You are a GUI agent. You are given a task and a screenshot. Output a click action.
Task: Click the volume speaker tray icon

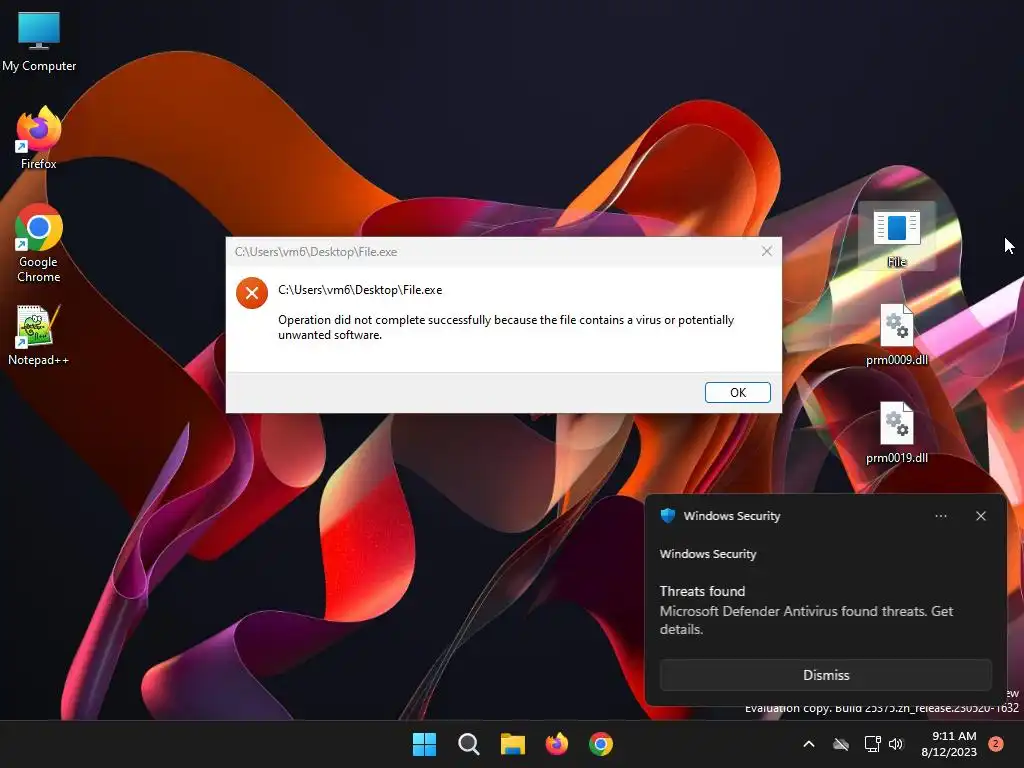pyautogui.click(x=896, y=744)
